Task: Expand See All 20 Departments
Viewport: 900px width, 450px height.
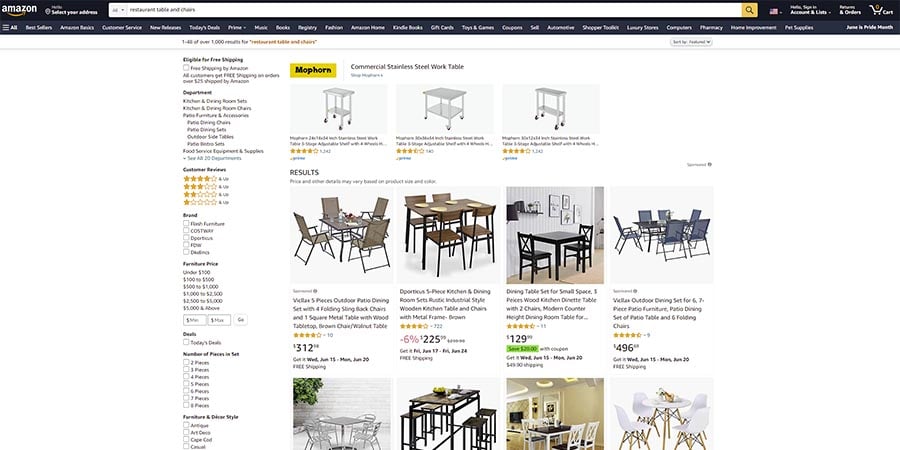Action: tap(212, 158)
